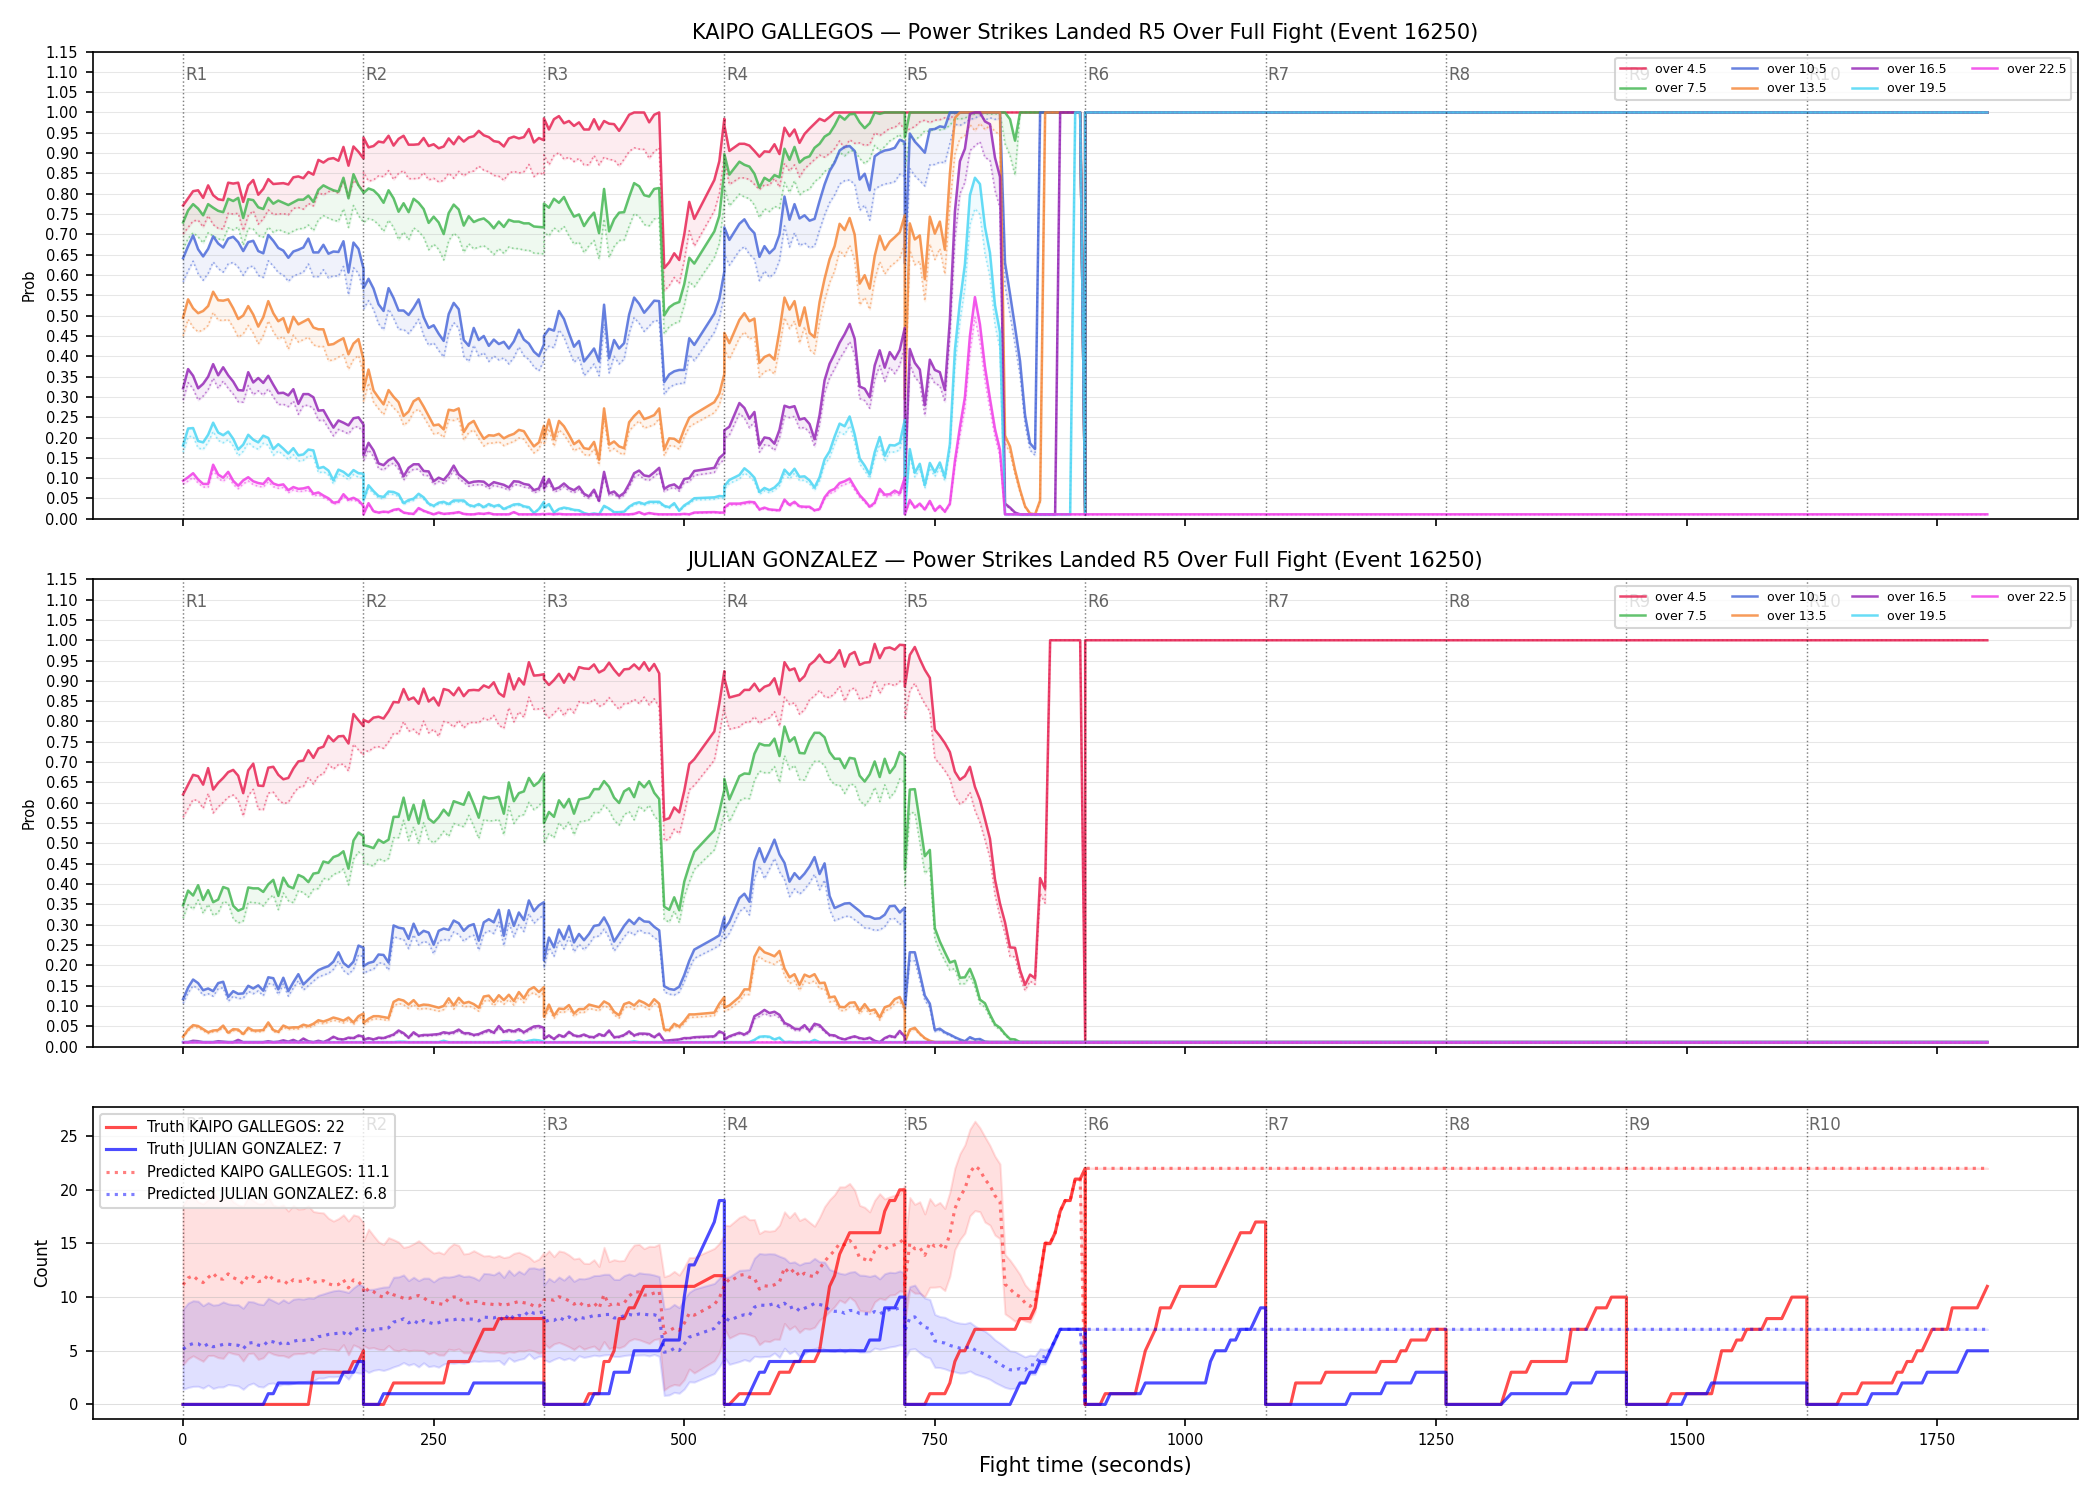Click the R2 round marker in Kaipo chart
This screenshot has width=2100, height=1500.
click(x=376, y=74)
